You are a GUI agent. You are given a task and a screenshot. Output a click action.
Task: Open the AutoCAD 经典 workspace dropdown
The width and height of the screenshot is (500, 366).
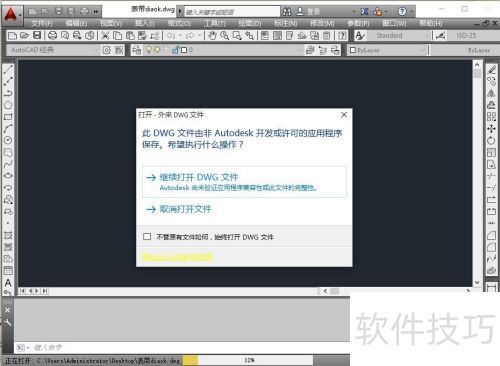click(53, 50)
